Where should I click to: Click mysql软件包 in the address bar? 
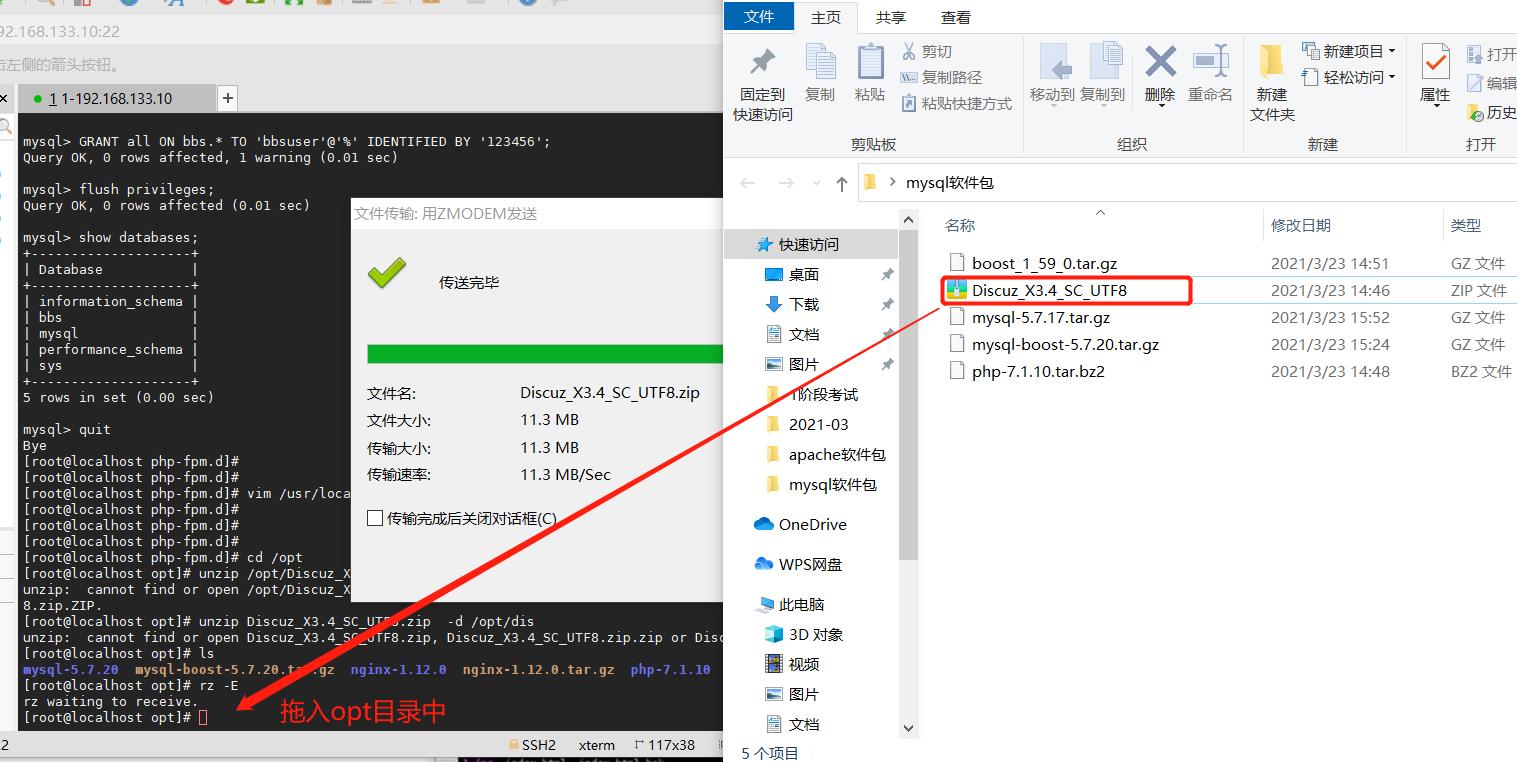[x=949, y=183]
